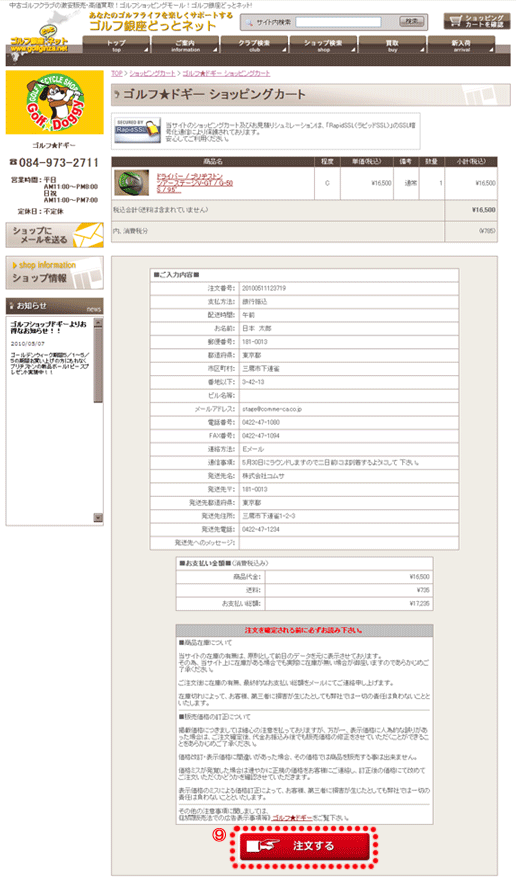The width and height of the screenshot is (516, 887).
Task: Click the site search input field
Action: pos(338,22)
